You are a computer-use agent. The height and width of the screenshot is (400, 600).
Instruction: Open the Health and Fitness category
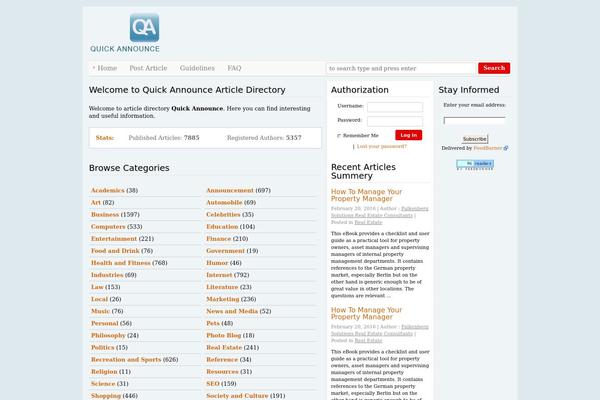[121, 263]
